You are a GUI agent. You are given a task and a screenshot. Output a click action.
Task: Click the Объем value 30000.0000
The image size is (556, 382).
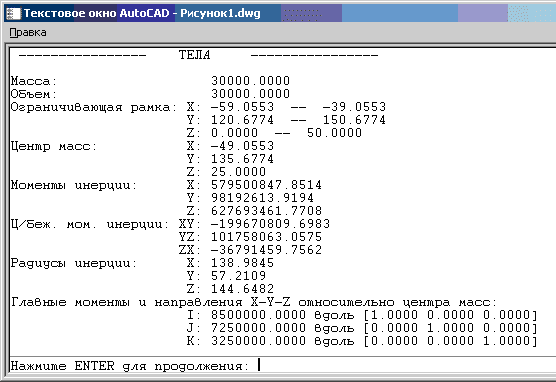pos(251,94)
